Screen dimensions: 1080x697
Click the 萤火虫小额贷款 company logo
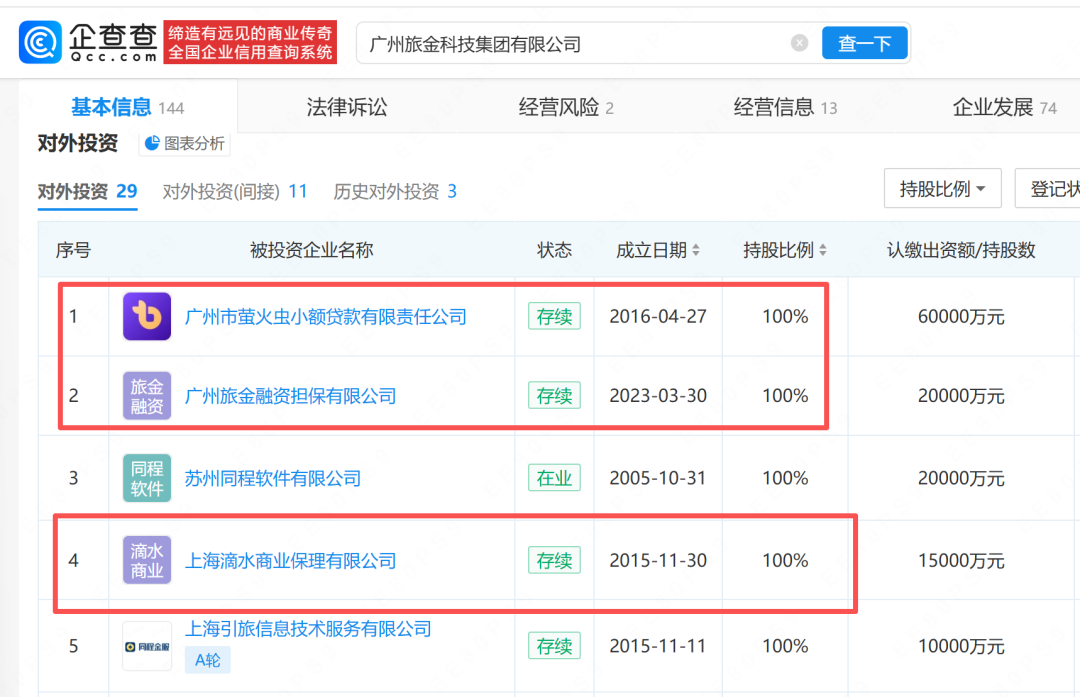tap(147, 317)
